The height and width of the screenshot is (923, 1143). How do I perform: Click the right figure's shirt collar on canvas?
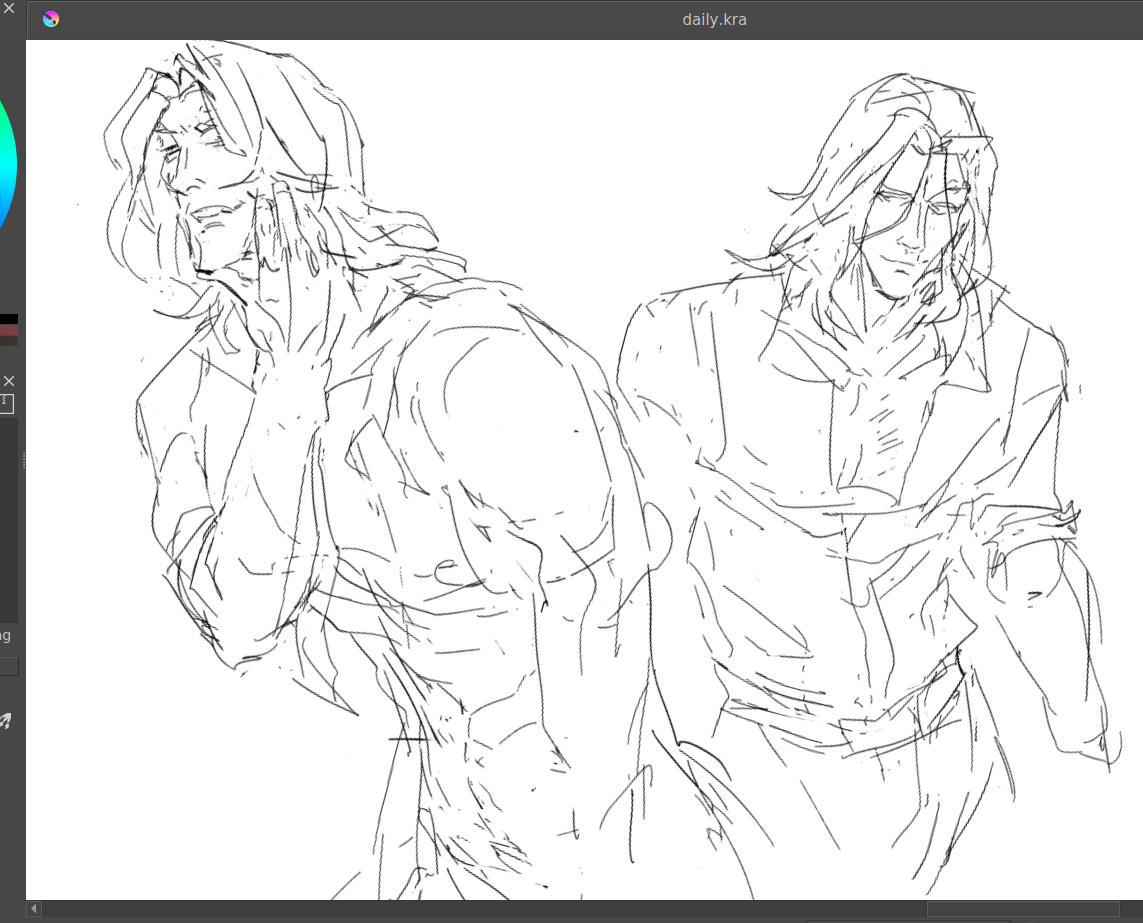coord(960,370)
